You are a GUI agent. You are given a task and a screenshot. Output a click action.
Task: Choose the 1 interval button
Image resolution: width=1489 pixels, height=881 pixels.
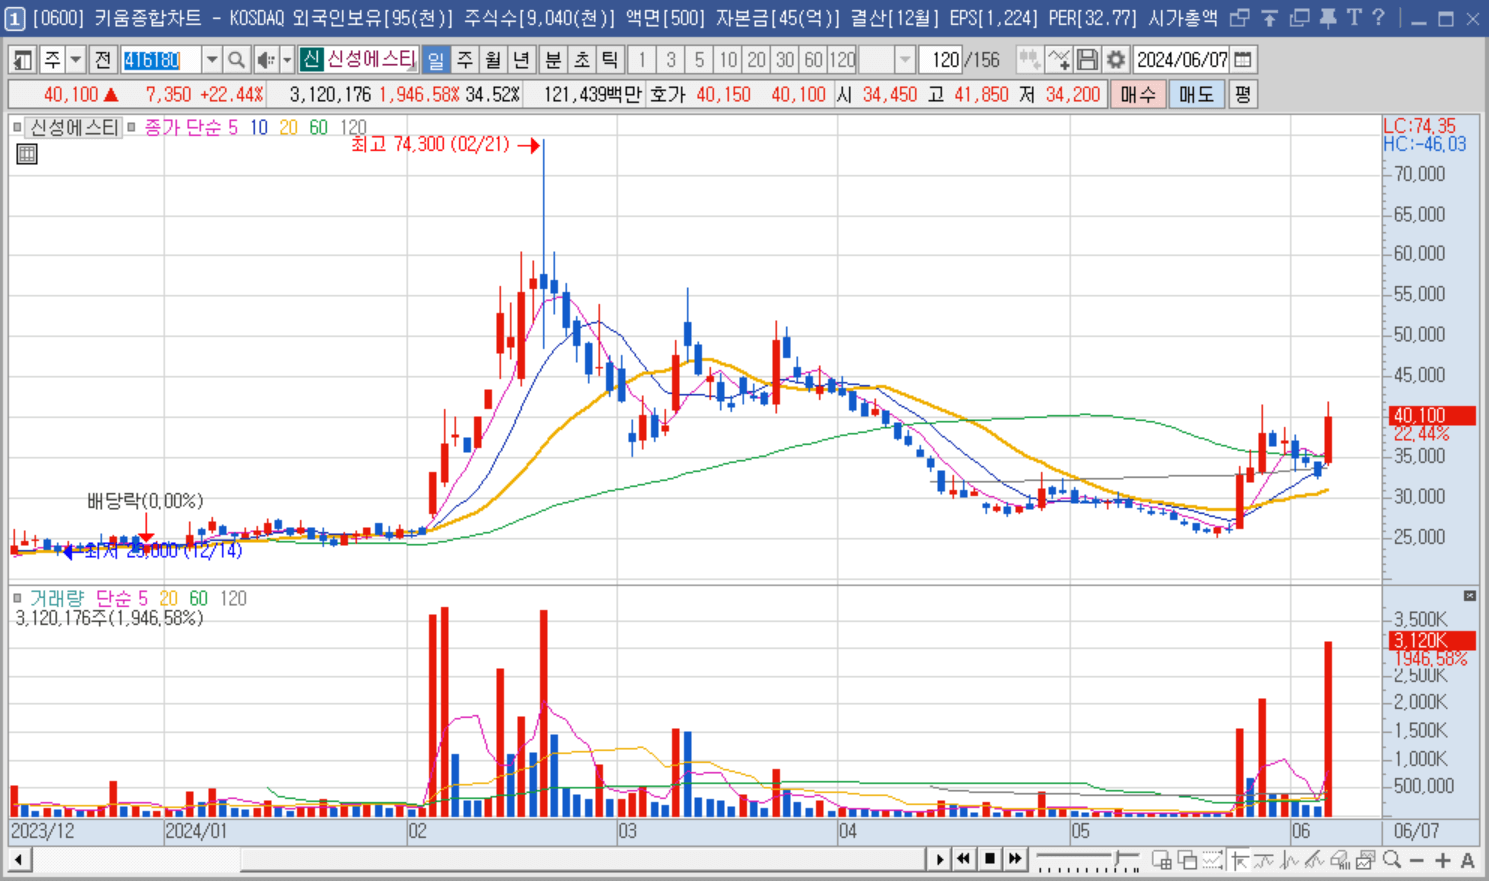(642, 60)
